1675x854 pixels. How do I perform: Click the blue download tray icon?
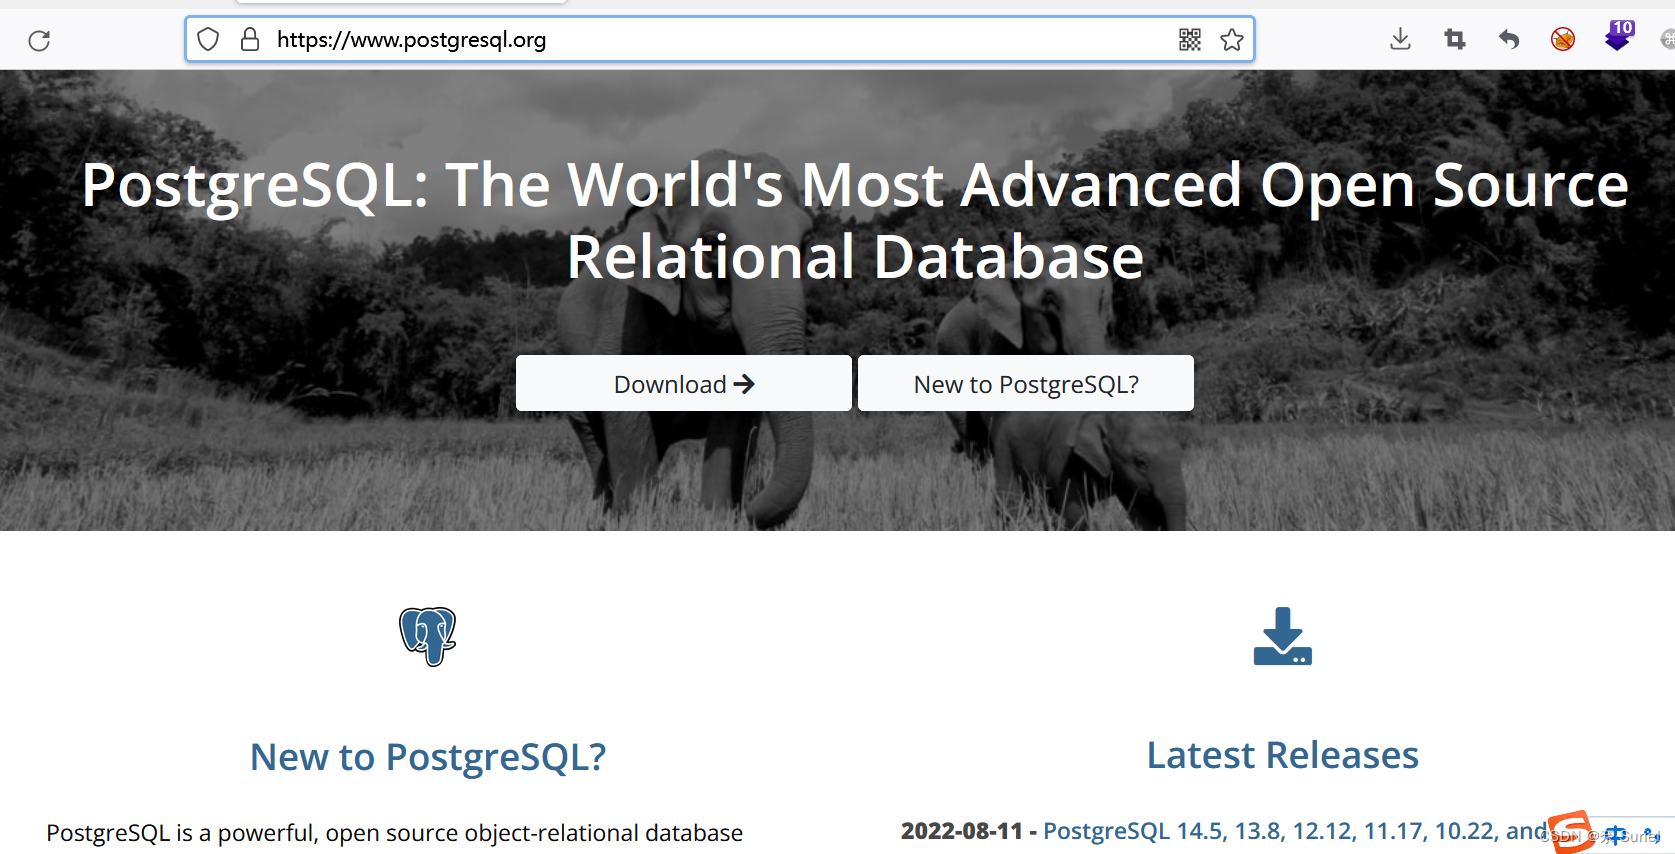pos(1283,636)
